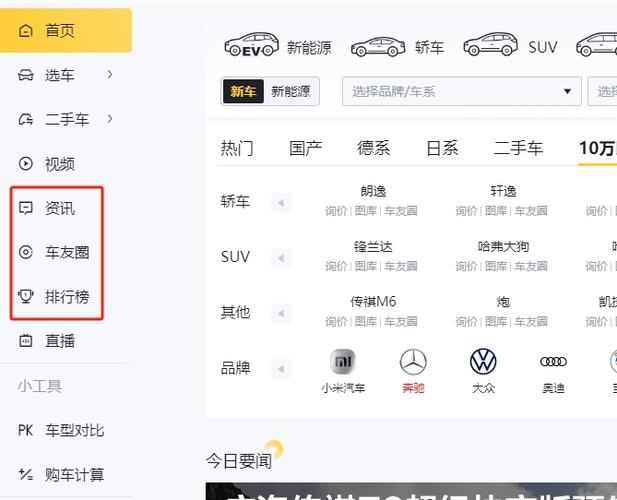Switch to the 日系 tab
Screen dimensions: 617x500
[442, 149]
